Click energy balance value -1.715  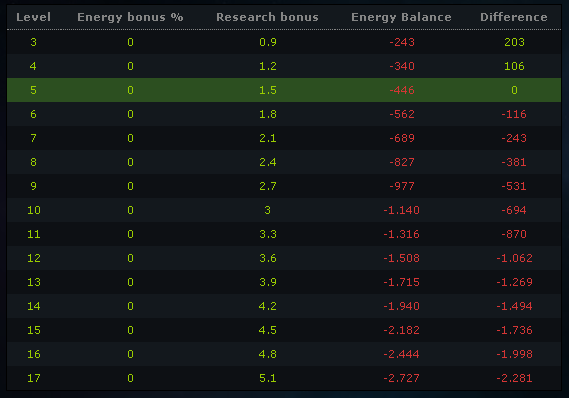(401, 282)
